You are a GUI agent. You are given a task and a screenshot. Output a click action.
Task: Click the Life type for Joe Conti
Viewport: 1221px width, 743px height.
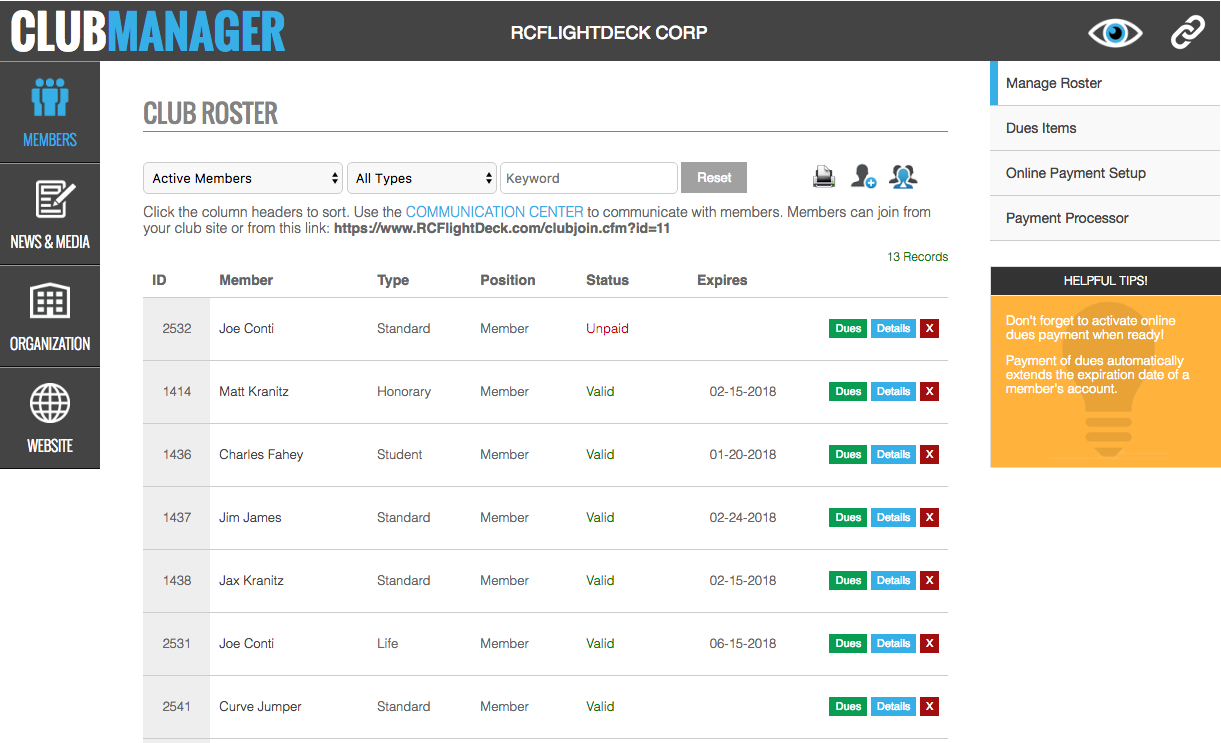387,643
